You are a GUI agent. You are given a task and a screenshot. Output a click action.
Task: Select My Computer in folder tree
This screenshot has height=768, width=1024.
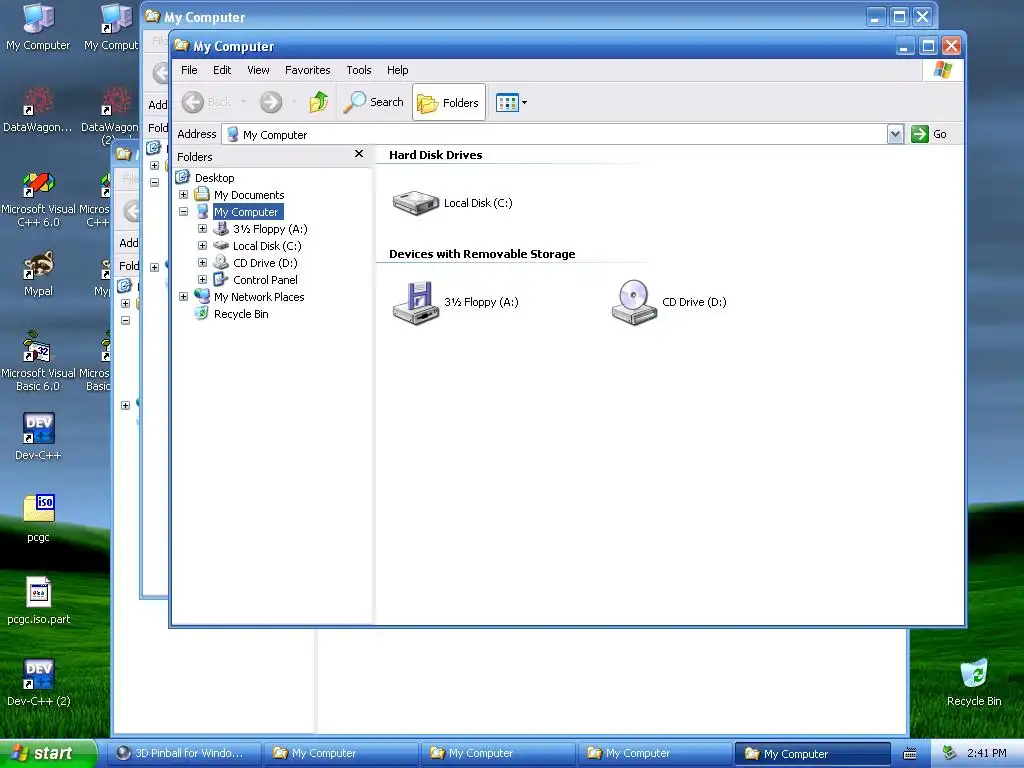click(246, 212)
